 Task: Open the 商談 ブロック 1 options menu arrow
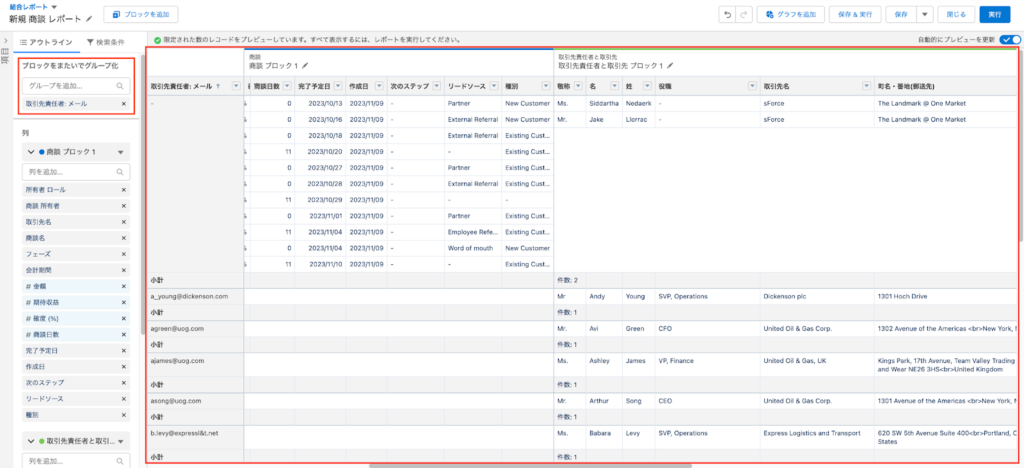tap(120, 152)
